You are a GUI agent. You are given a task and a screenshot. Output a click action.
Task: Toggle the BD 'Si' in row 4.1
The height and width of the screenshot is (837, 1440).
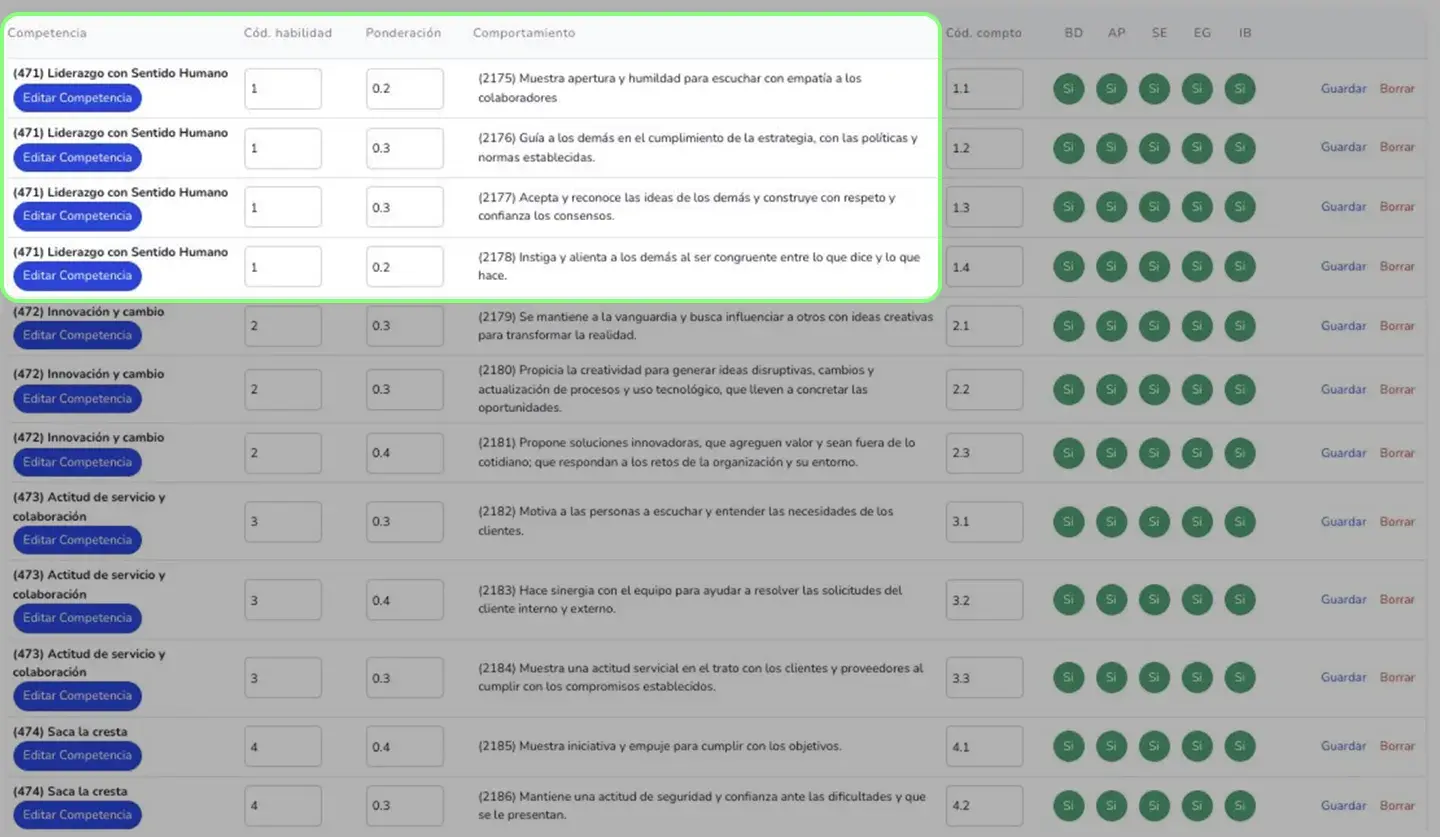click(1069, 747)
